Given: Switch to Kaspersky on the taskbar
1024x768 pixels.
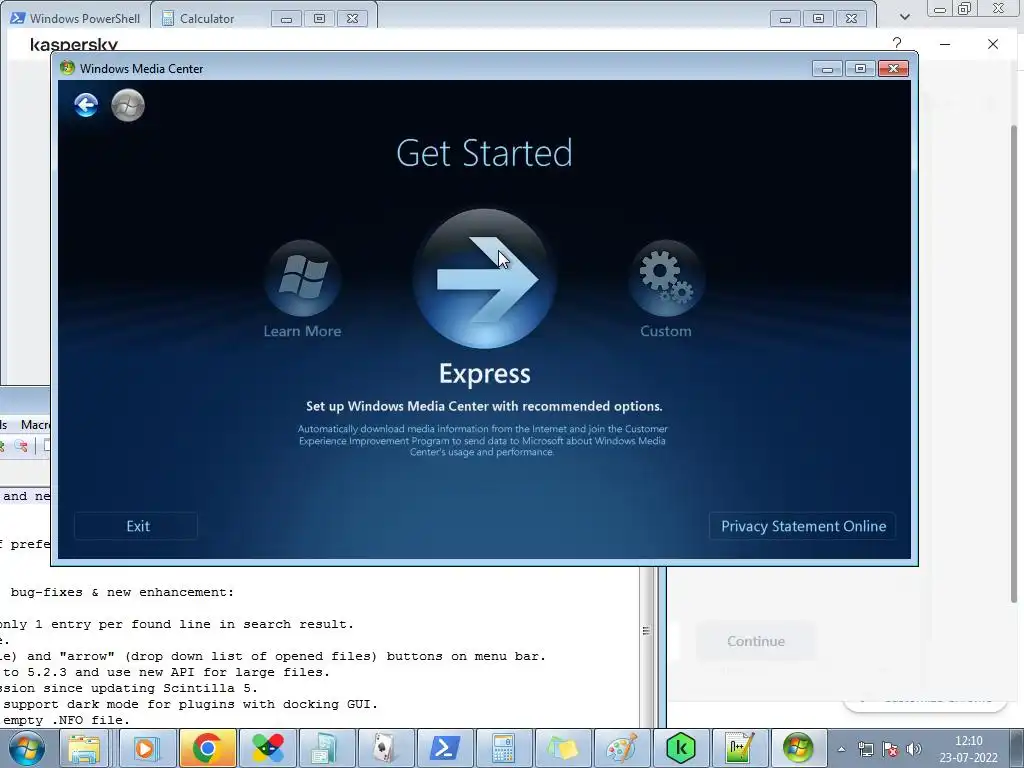Looking at the screenshot, I should tap(680, 748).
